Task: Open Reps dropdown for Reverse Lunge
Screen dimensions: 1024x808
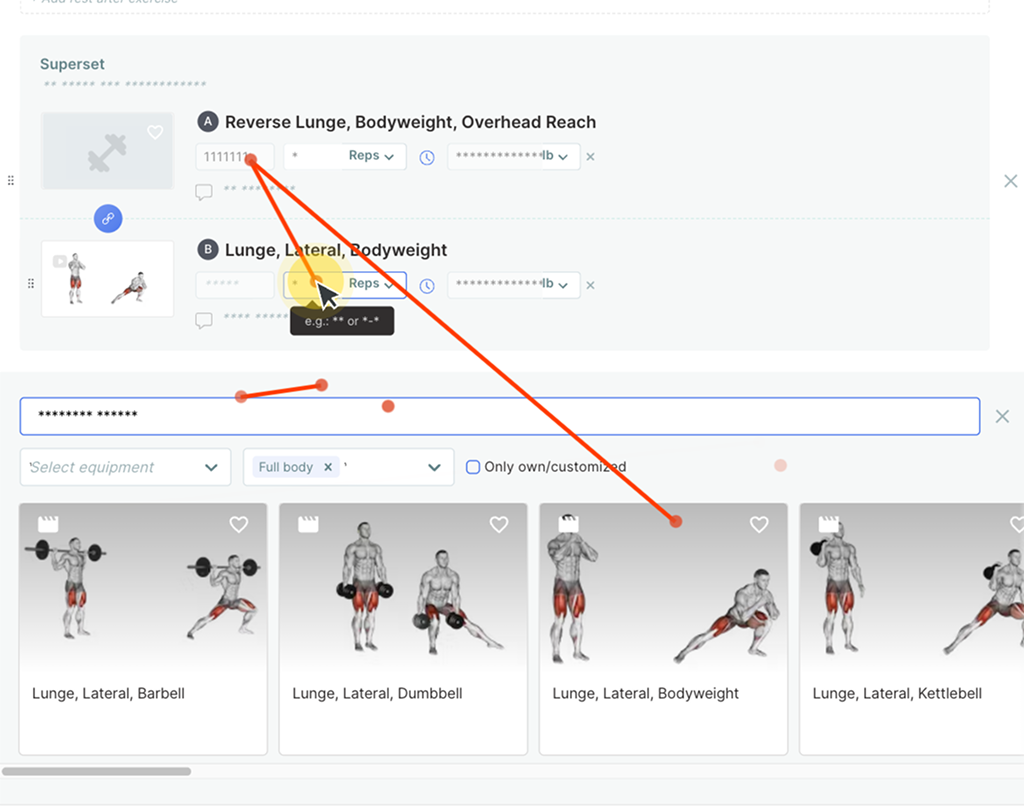Action: click(370, 156)
